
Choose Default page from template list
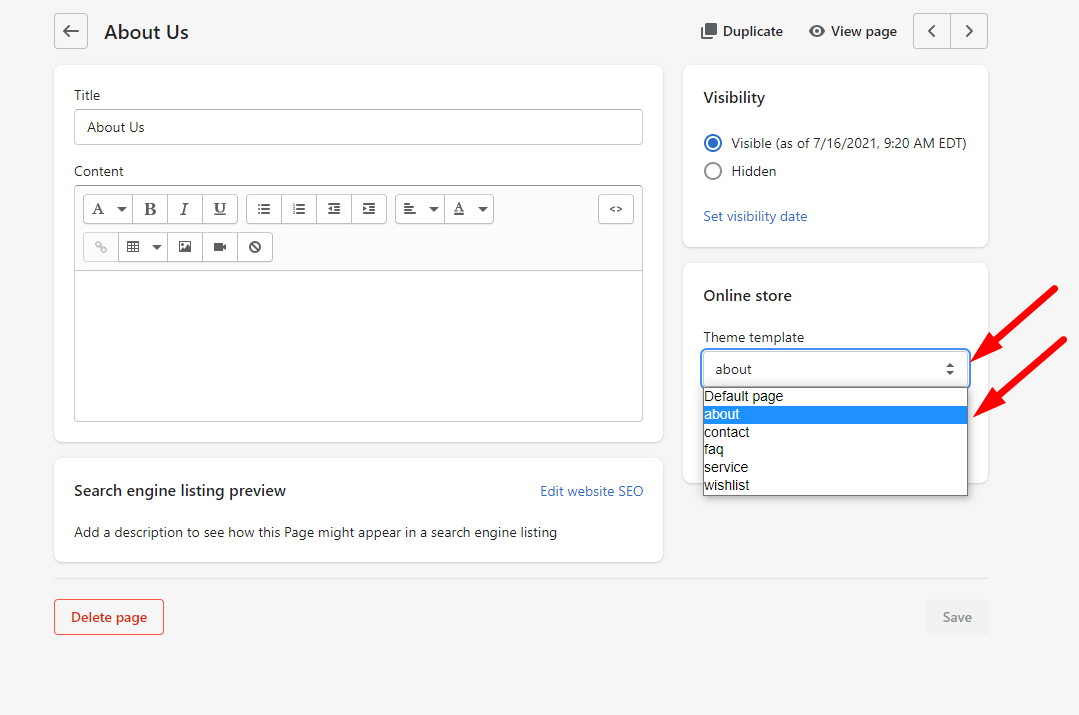pos(835,396)
